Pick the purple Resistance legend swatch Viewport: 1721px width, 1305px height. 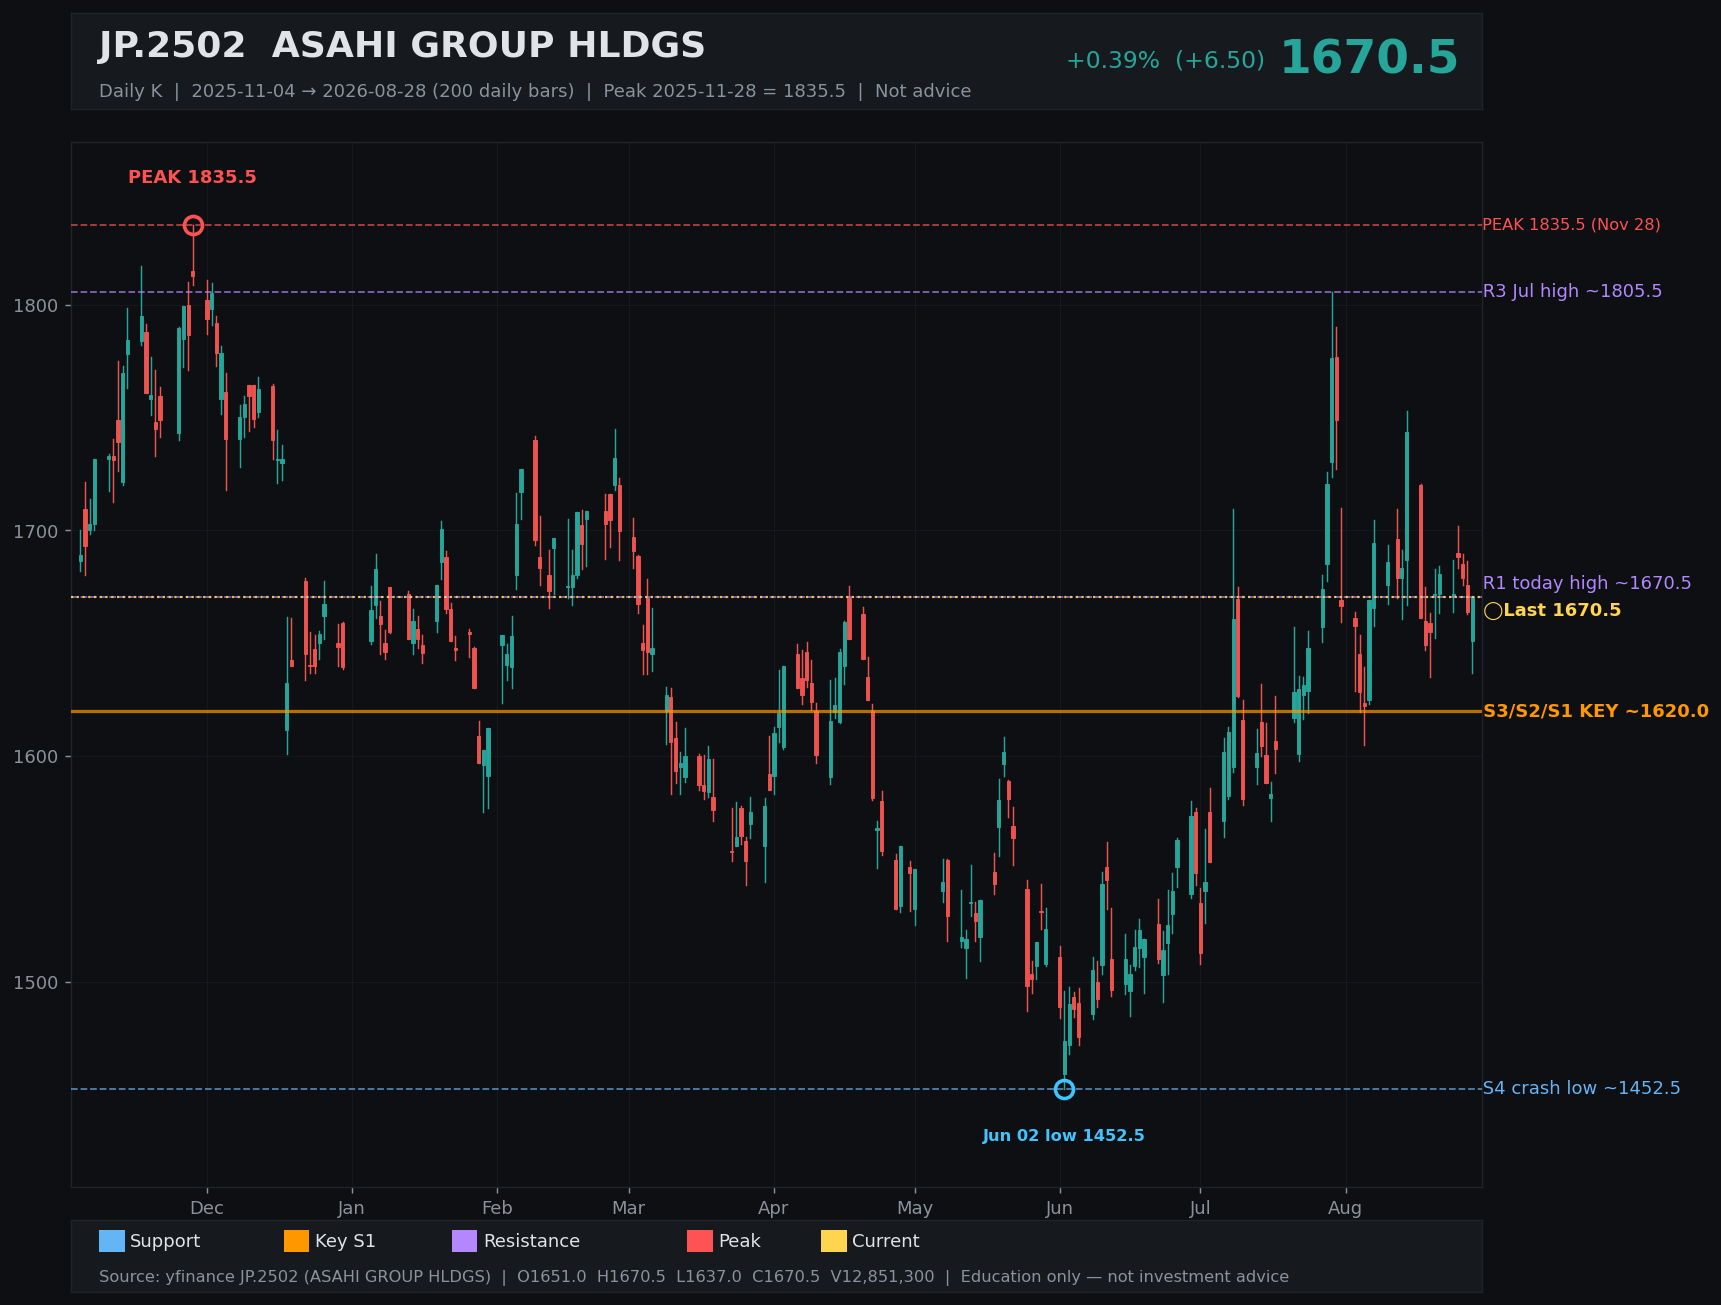[x=465, y=1241]
